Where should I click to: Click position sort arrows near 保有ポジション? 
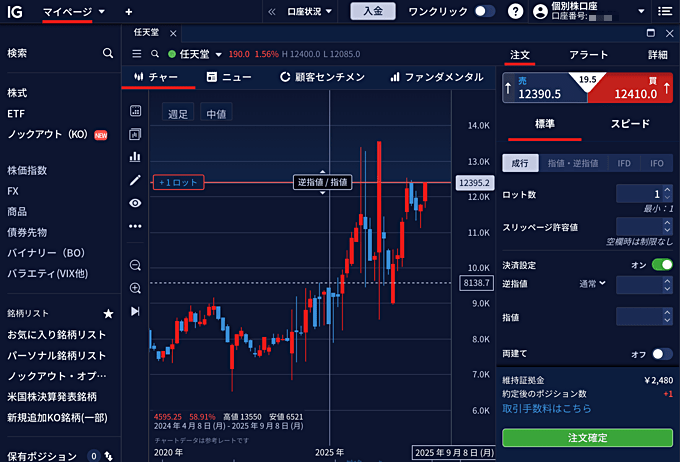pos(108,456)
